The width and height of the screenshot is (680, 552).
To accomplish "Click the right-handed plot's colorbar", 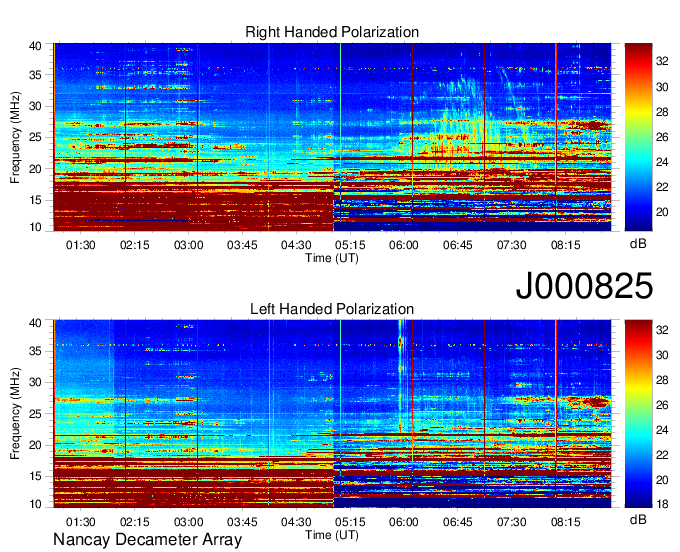I will click(x=638, y=137).
